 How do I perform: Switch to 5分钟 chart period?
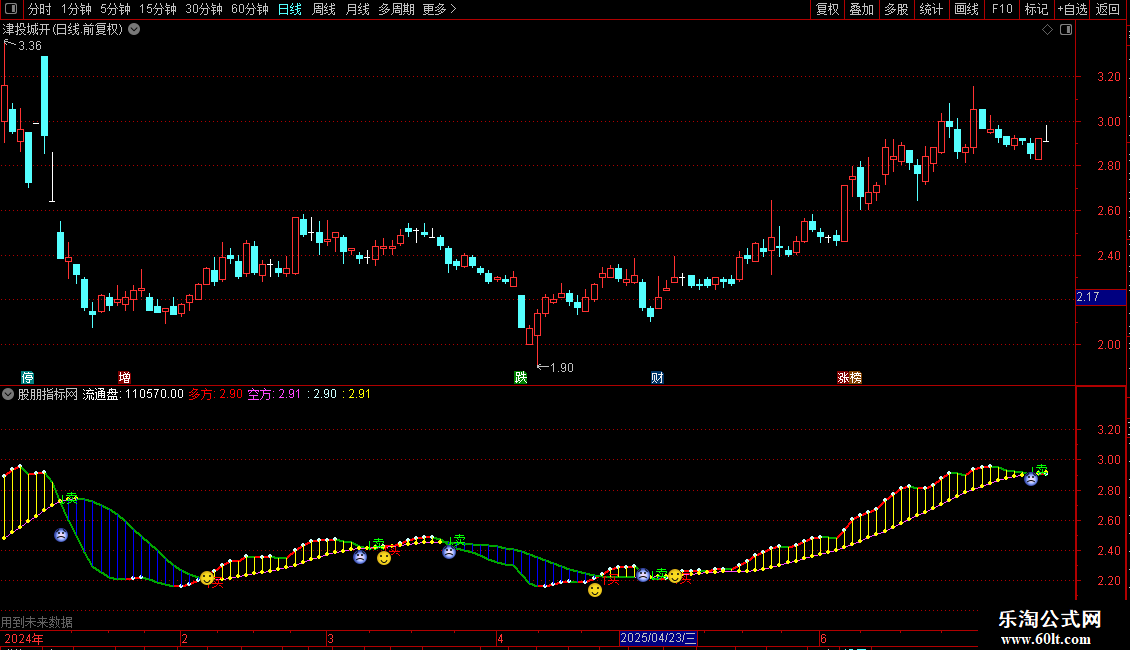pos(115,9)
